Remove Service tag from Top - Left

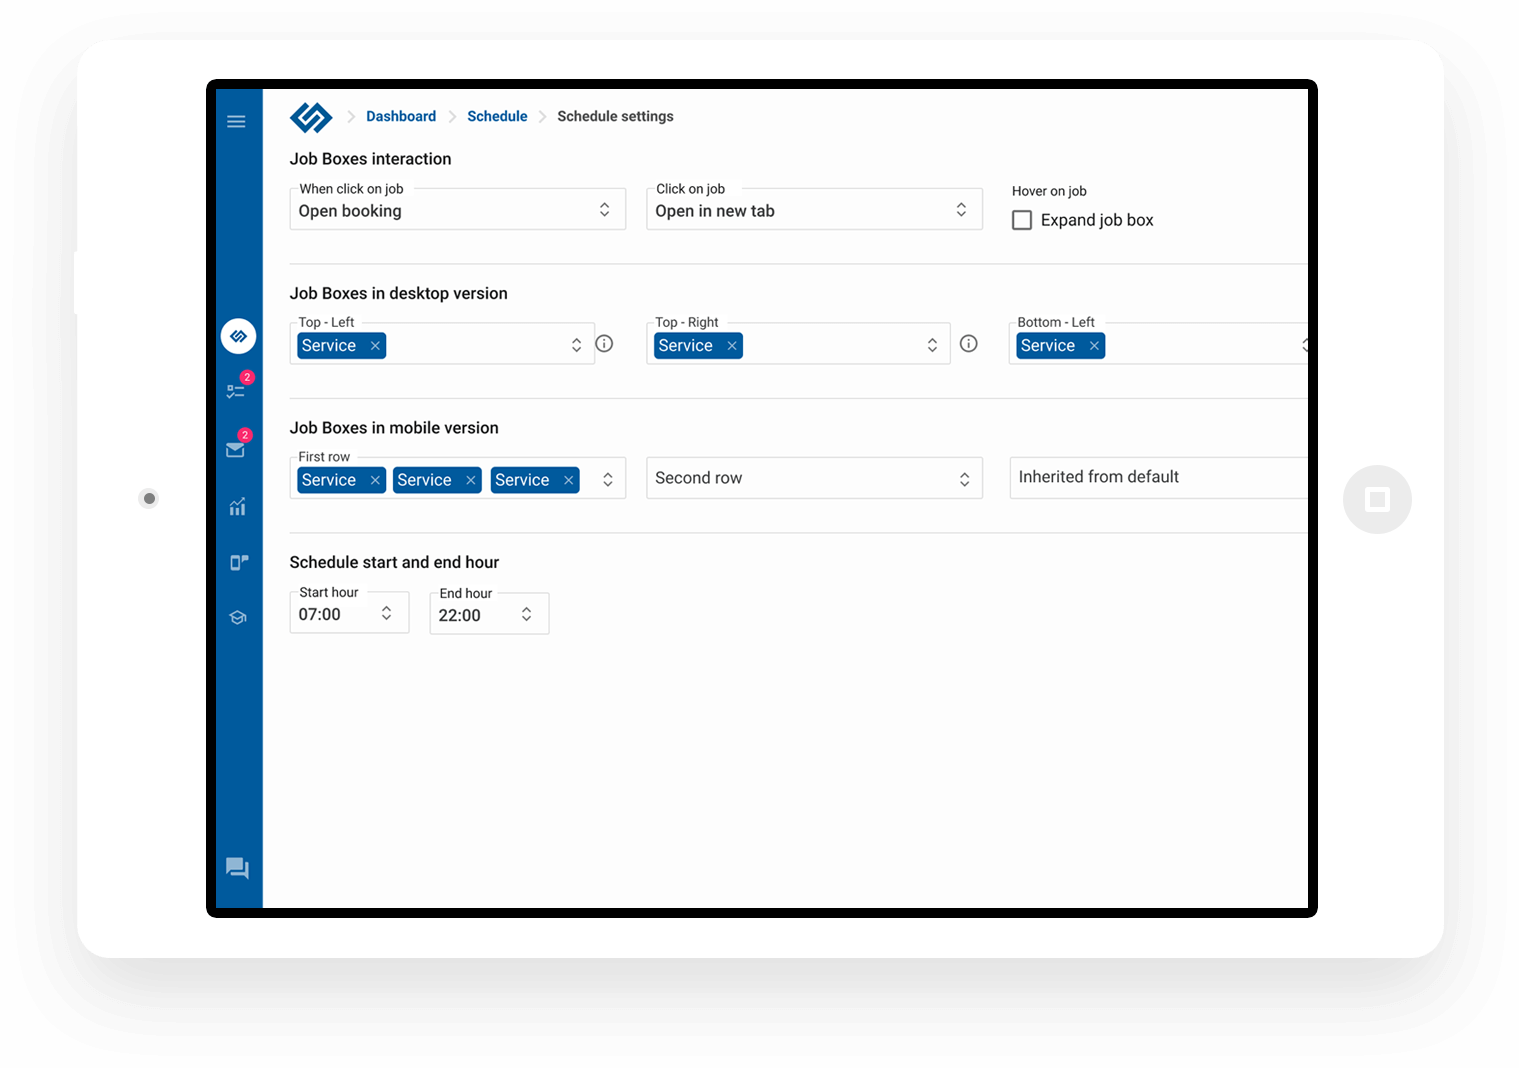375,346
